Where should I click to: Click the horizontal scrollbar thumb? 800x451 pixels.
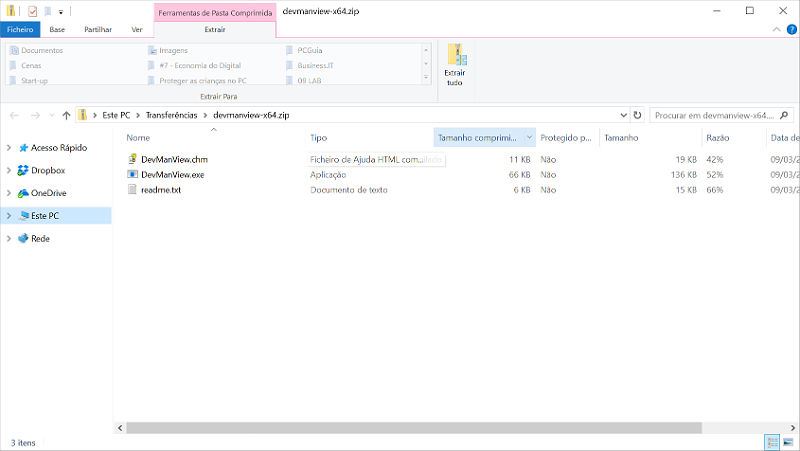pos(414,428)
